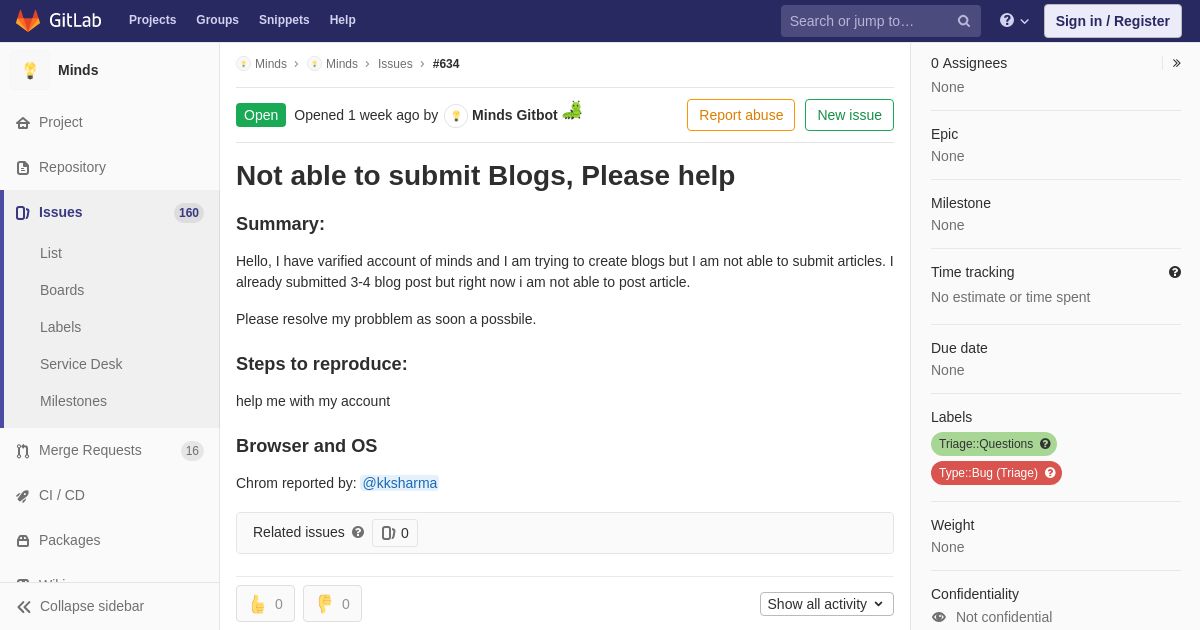Click the GitLab fox logo

tap(28, 20)
